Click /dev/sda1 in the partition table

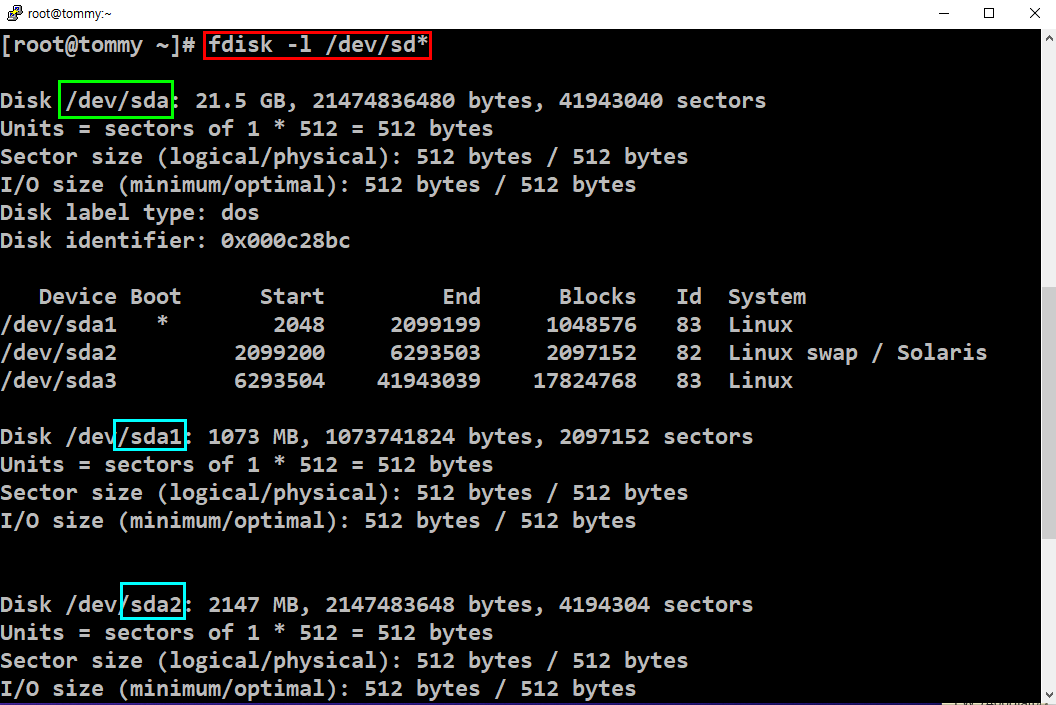[x=59, y=325]
